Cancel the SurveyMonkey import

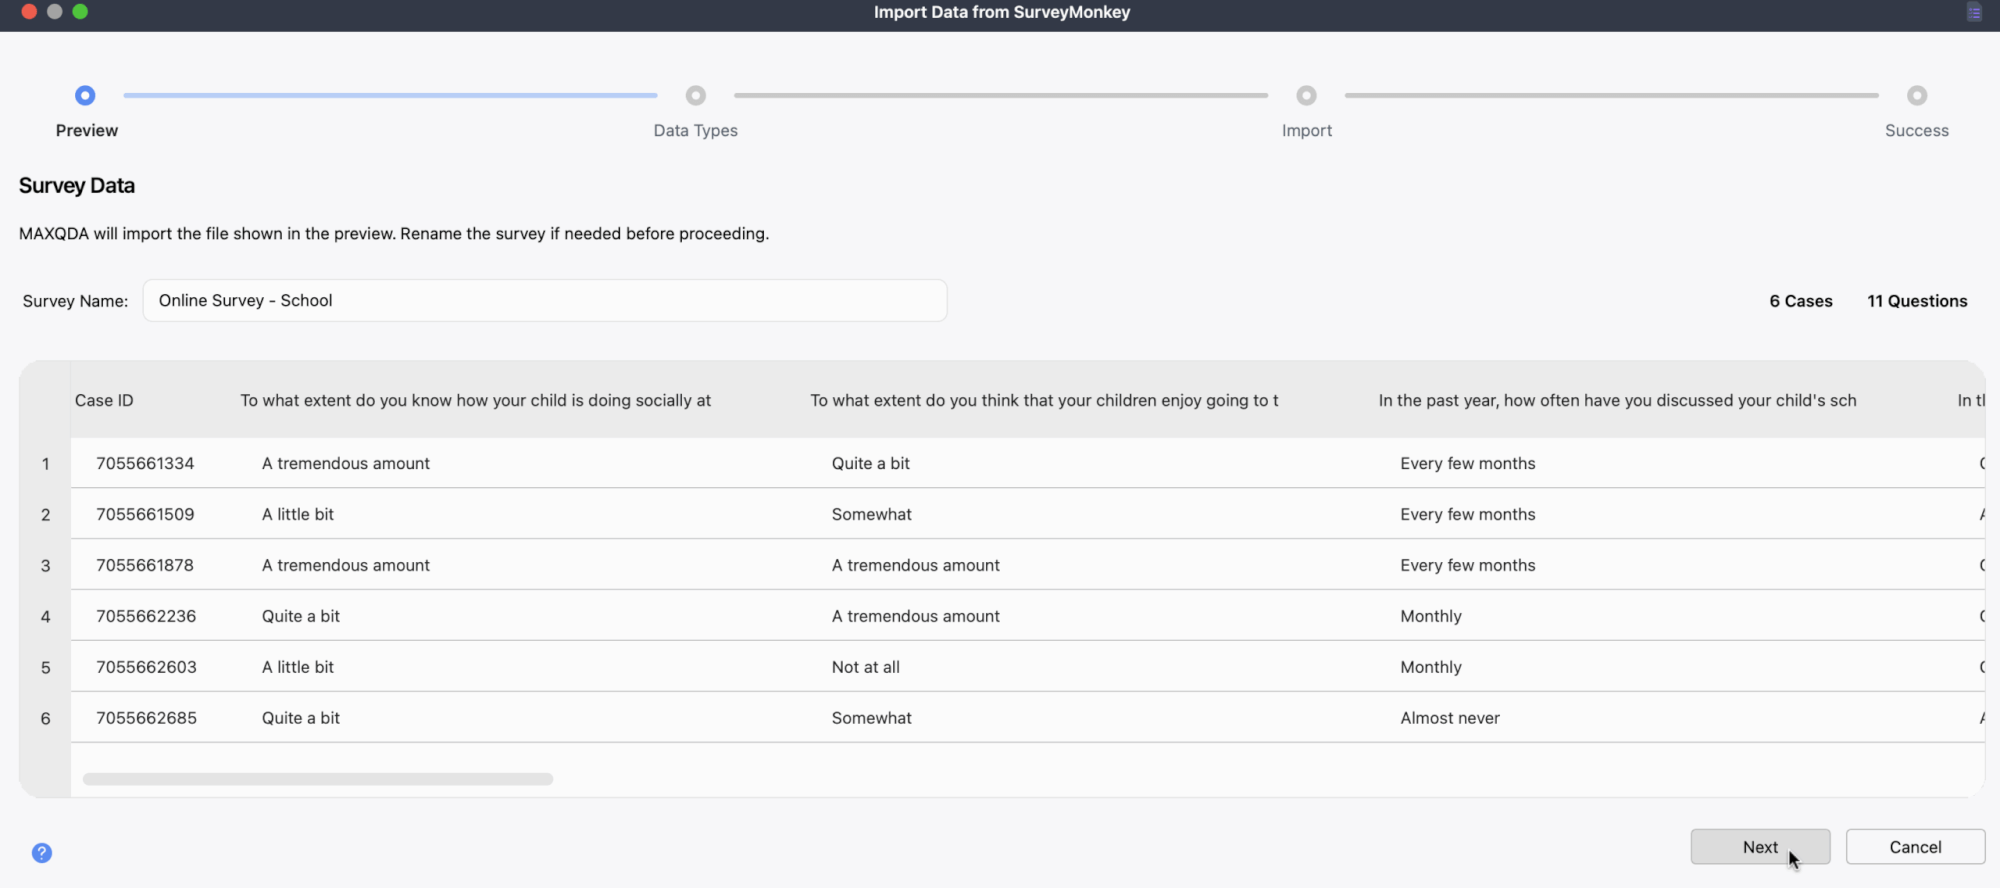tap(1915, 847)
